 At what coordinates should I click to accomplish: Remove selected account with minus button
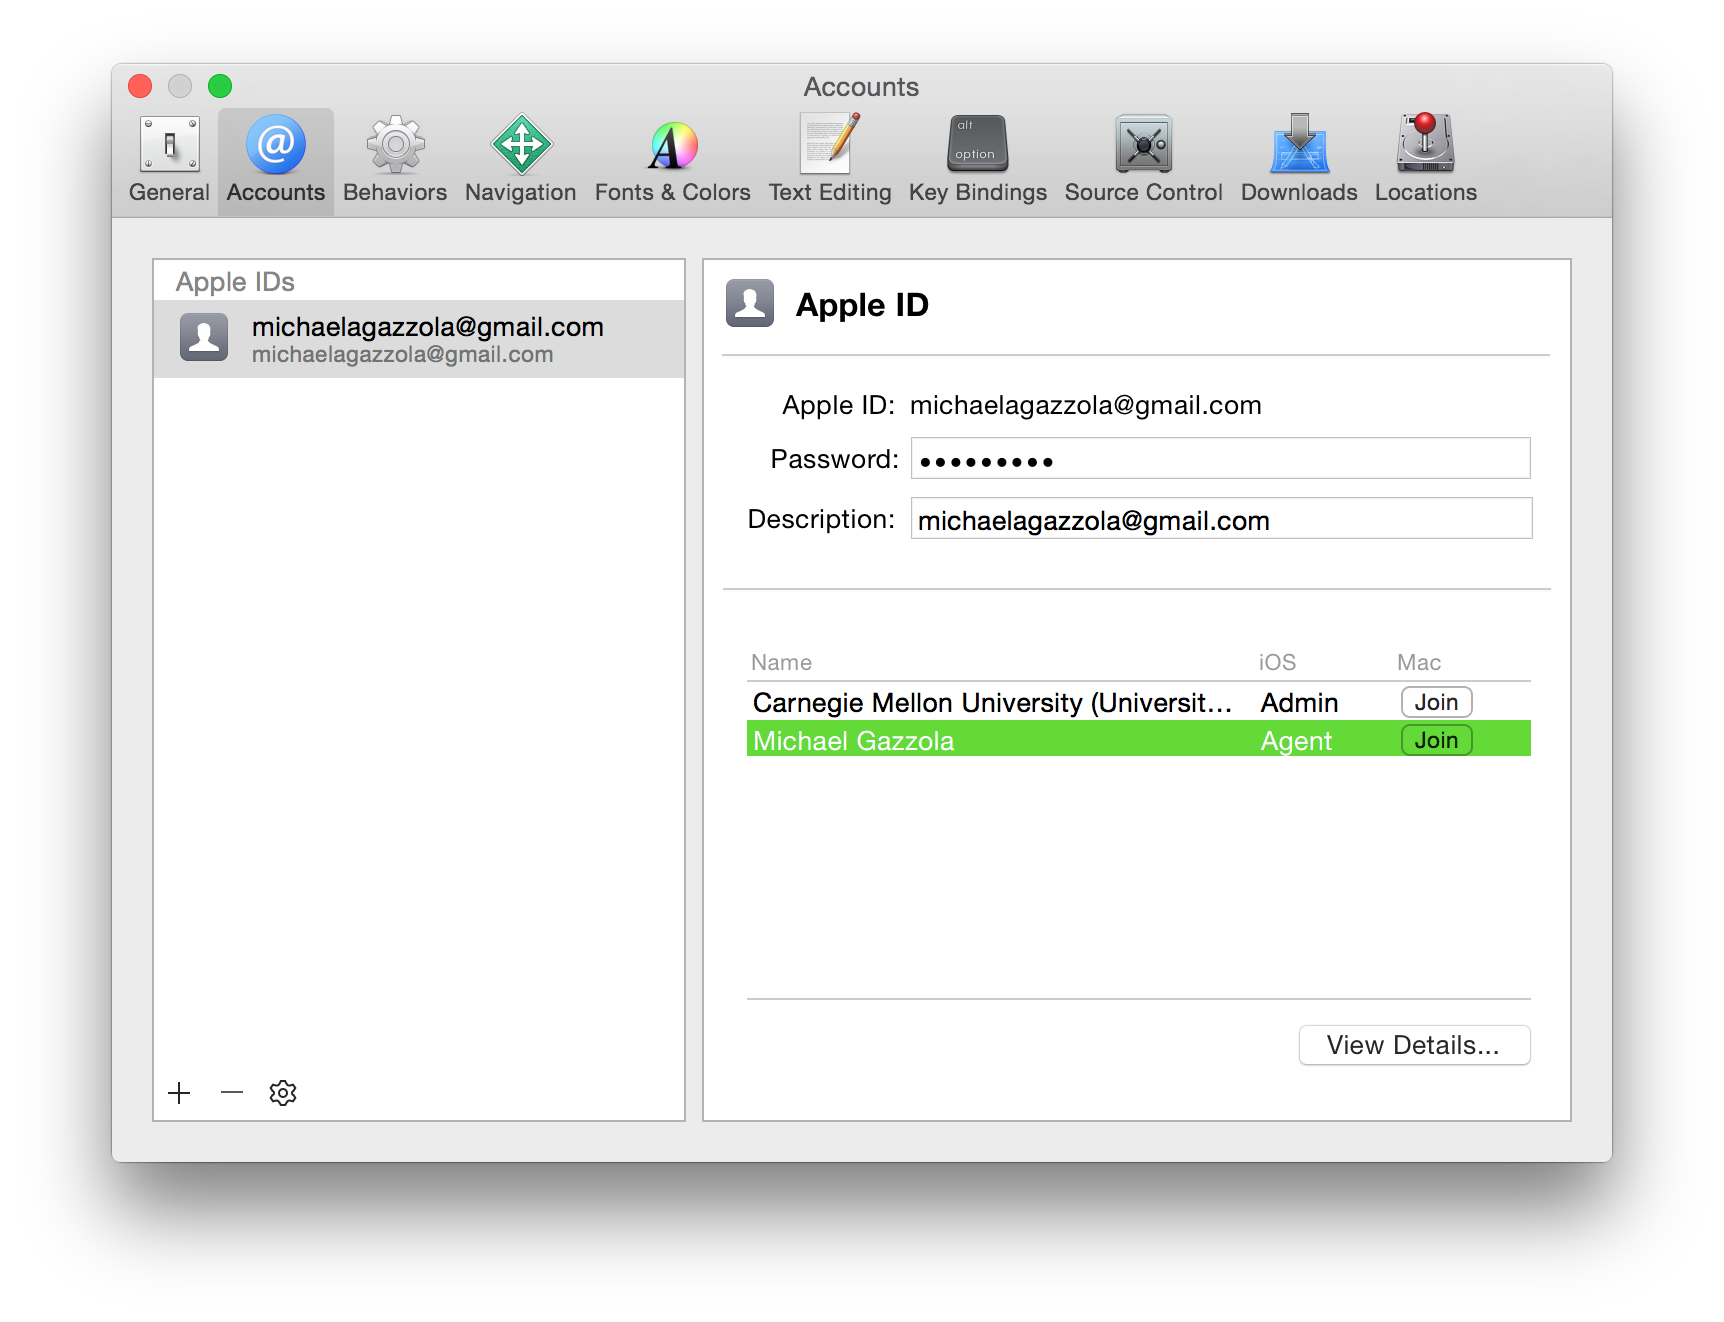click(232, 1093)
